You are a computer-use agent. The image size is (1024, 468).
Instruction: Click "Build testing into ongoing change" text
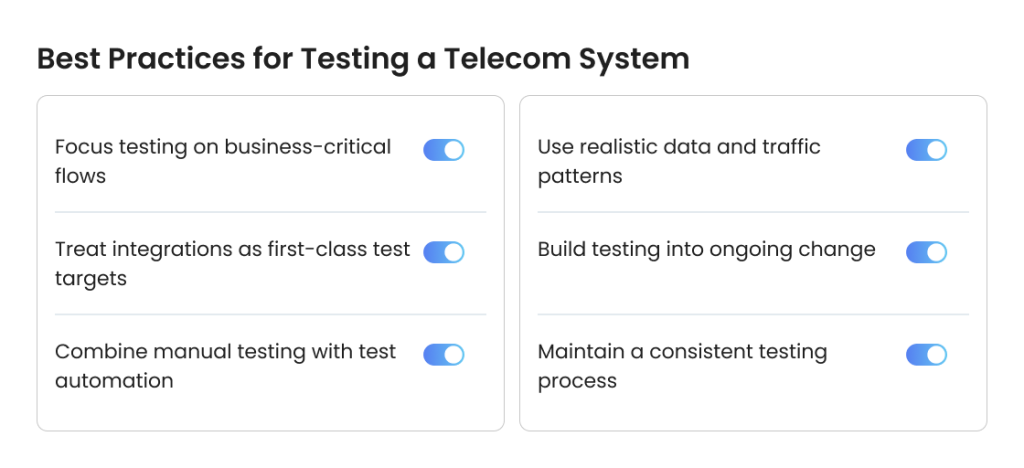click(x=706, y=250)
